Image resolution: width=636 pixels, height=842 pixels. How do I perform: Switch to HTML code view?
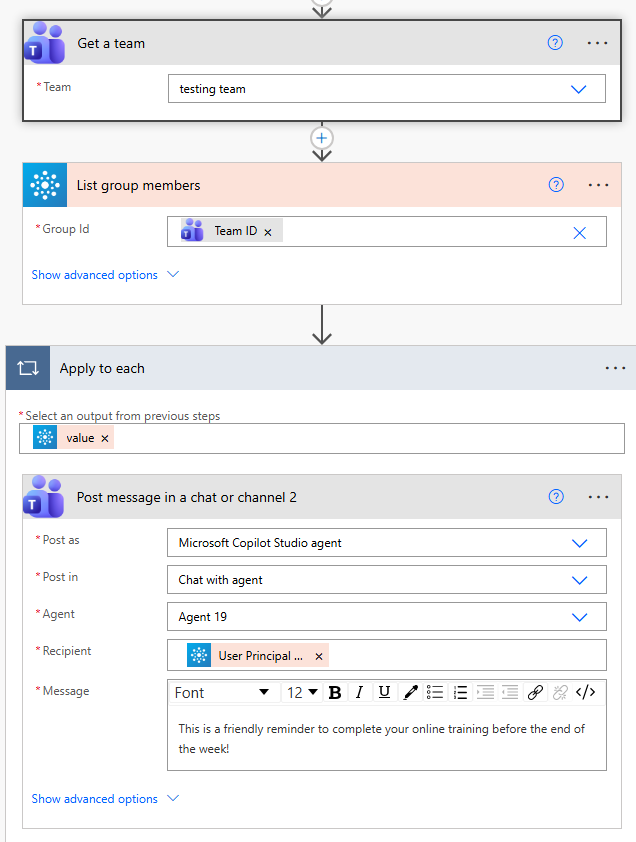tap(586, 693)
